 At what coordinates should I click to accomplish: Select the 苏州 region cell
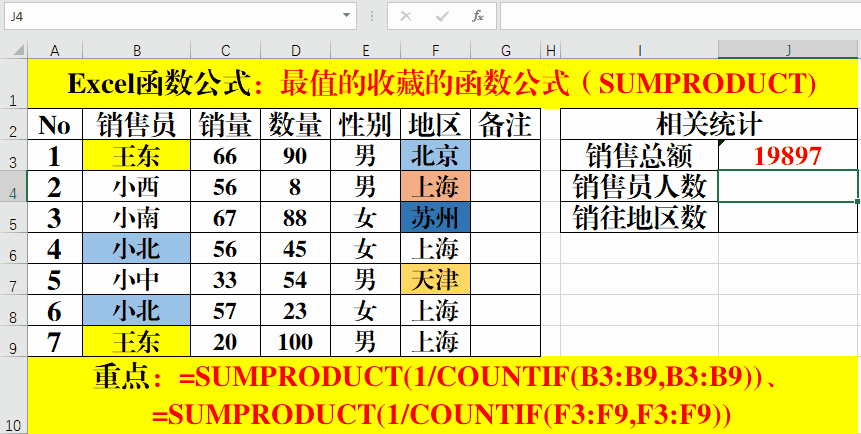pos(435,218)
